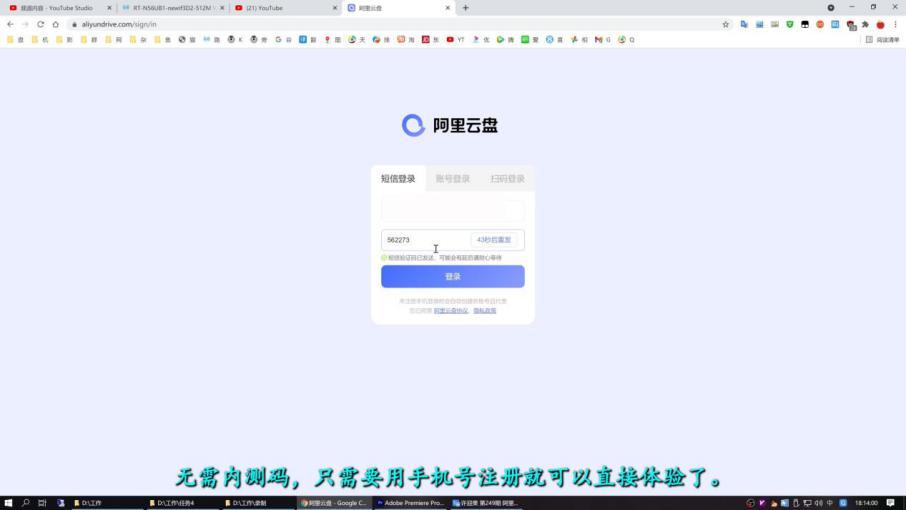Open the Windows Start menu
The width and height of the screenshot is (906, 510).
(8, 502)
